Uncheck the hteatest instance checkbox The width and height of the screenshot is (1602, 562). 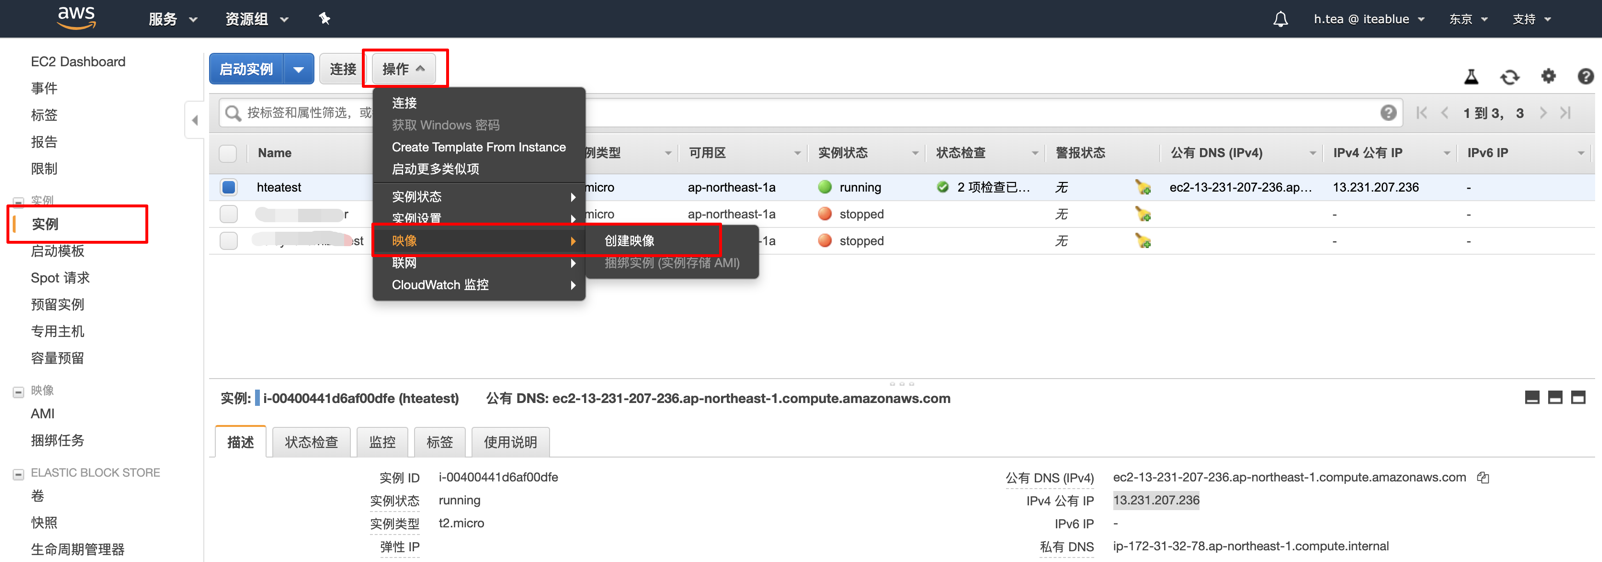click(x=229, y=187)
